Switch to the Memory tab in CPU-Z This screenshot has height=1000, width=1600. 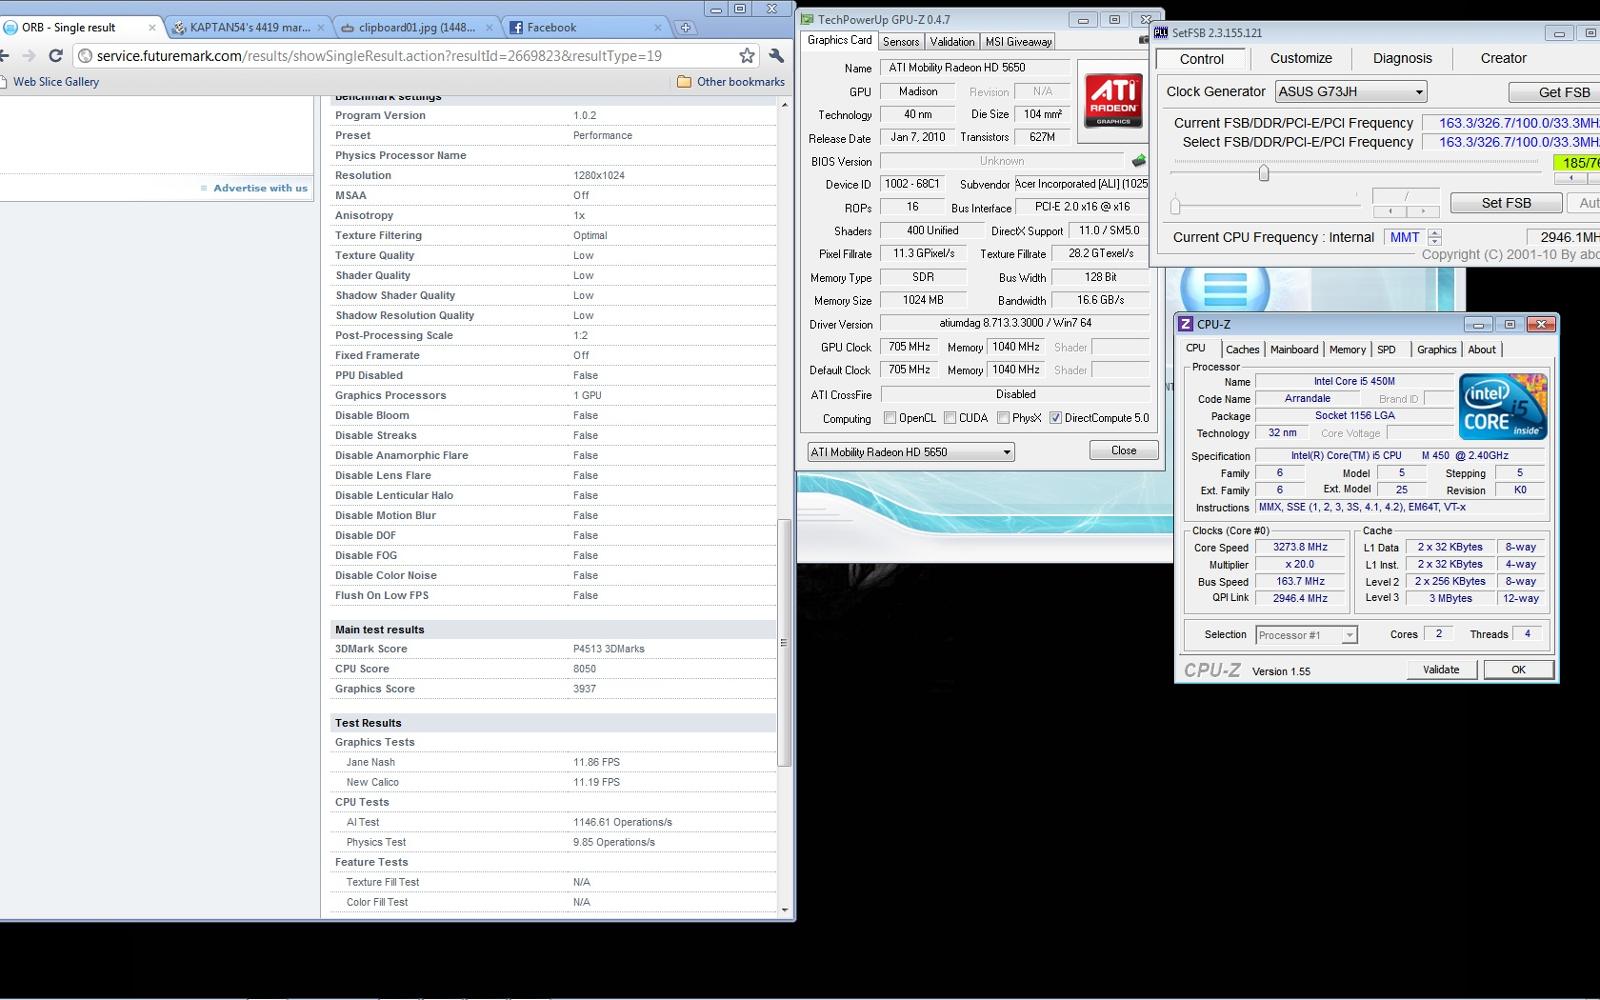click(1347, 350)
